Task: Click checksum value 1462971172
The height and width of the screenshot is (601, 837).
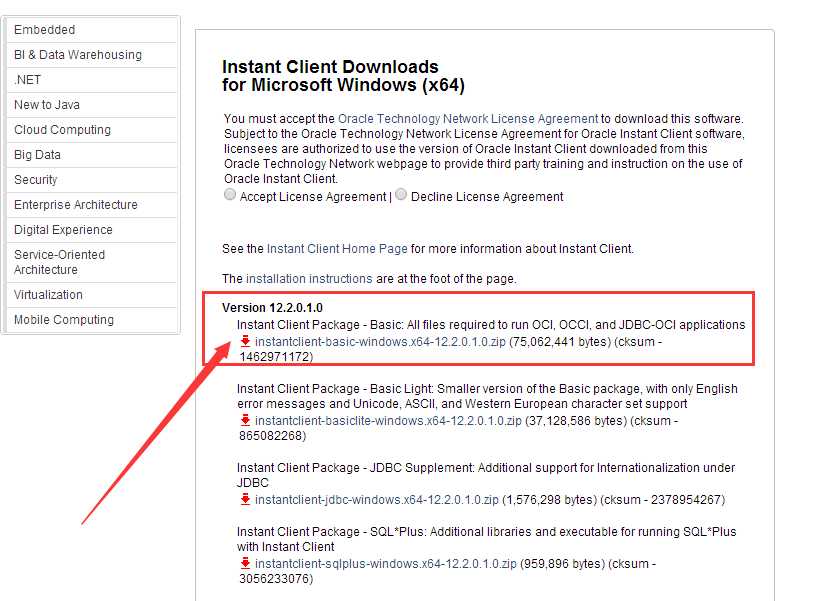Action: point(274,357)
